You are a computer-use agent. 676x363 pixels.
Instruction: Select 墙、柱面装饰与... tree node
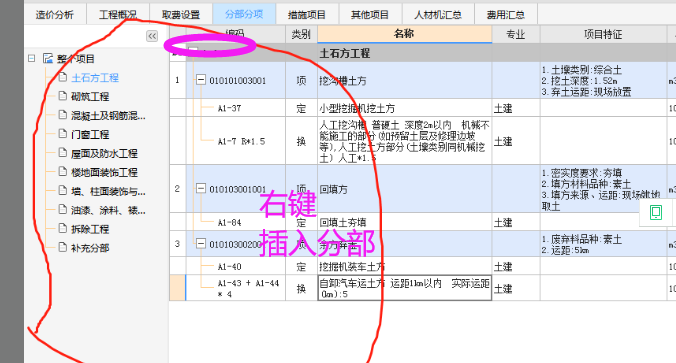[x=108, y=191]
